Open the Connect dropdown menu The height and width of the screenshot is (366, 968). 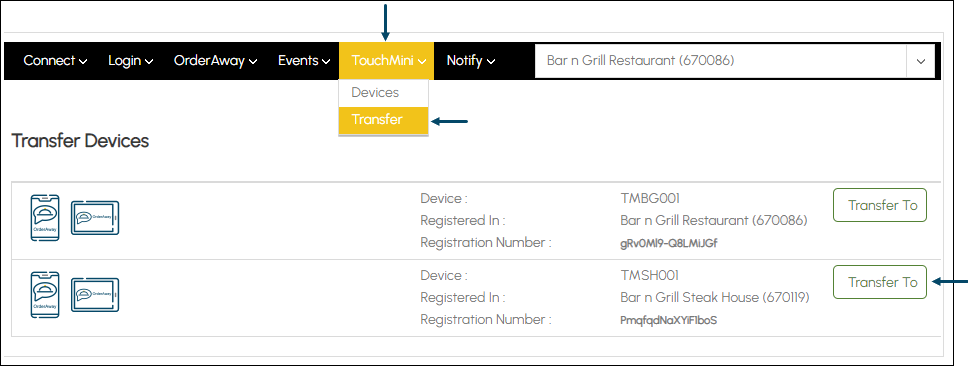tap(56, 61)
